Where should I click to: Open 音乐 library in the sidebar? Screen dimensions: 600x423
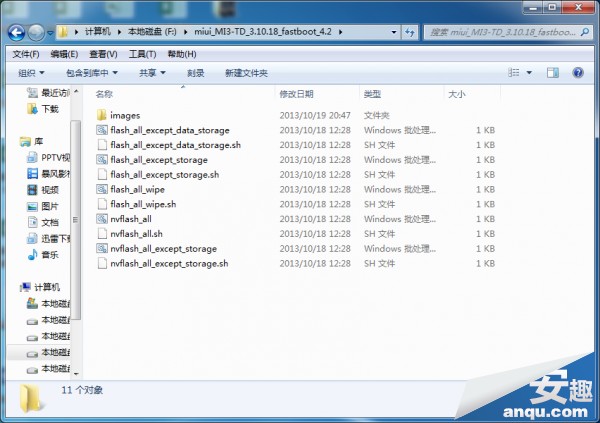(x=43, y=255)
